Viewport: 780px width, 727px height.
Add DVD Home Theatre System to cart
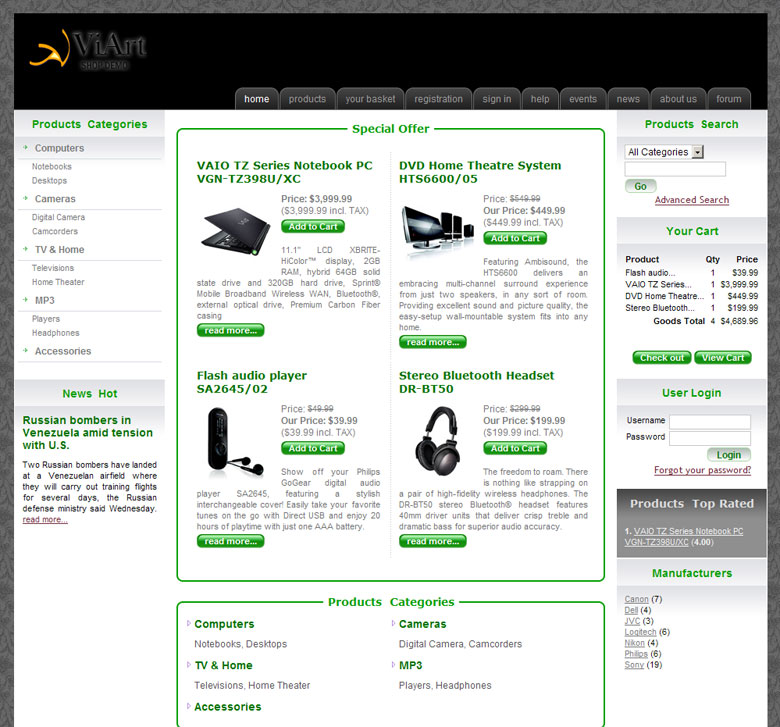[x=515, y=238]
